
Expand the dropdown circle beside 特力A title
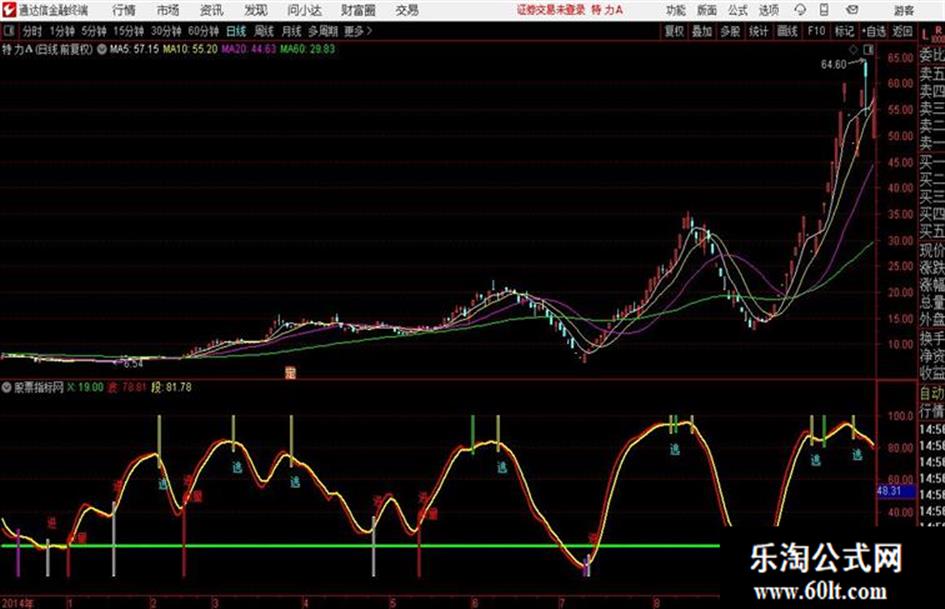click(102, 49)
